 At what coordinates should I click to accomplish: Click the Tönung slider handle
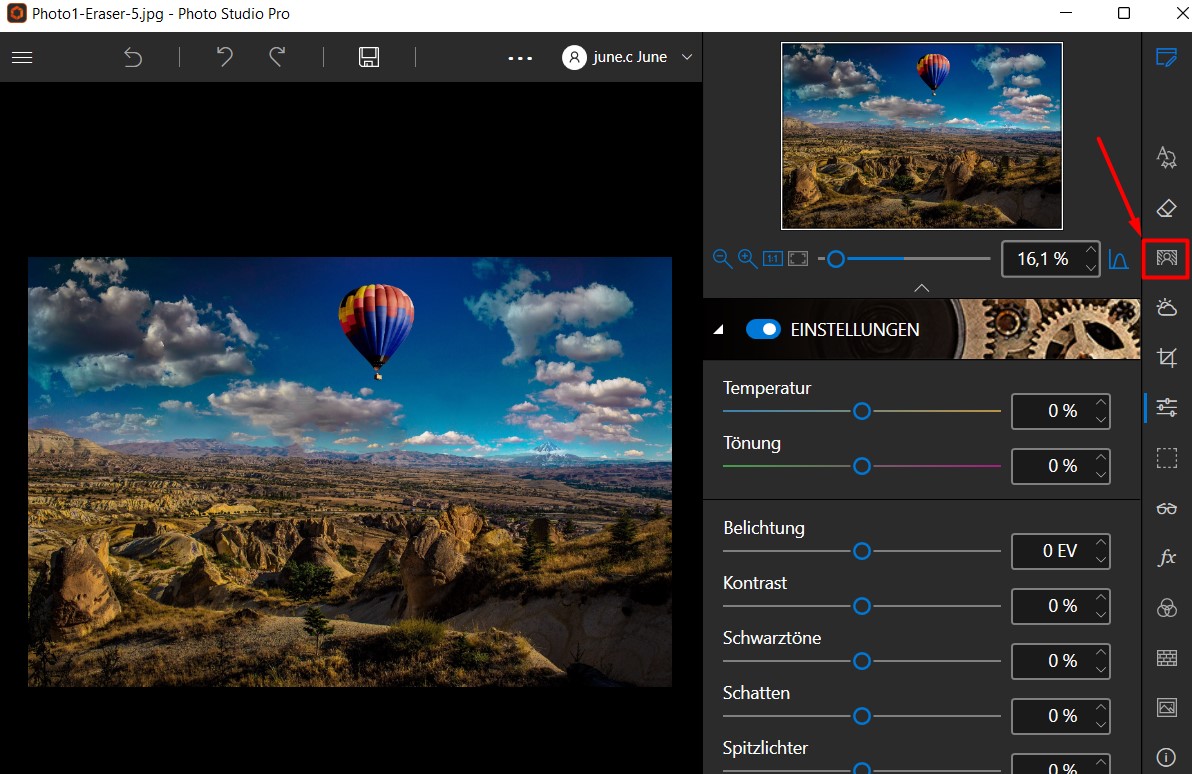(861, 466)
